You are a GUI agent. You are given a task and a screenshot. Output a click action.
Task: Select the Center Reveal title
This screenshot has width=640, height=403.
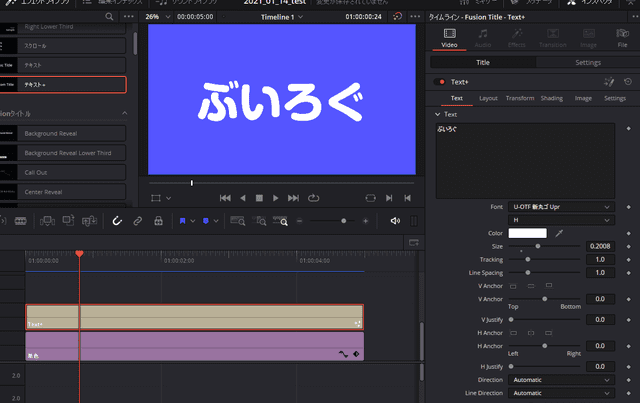coord(63,192)
